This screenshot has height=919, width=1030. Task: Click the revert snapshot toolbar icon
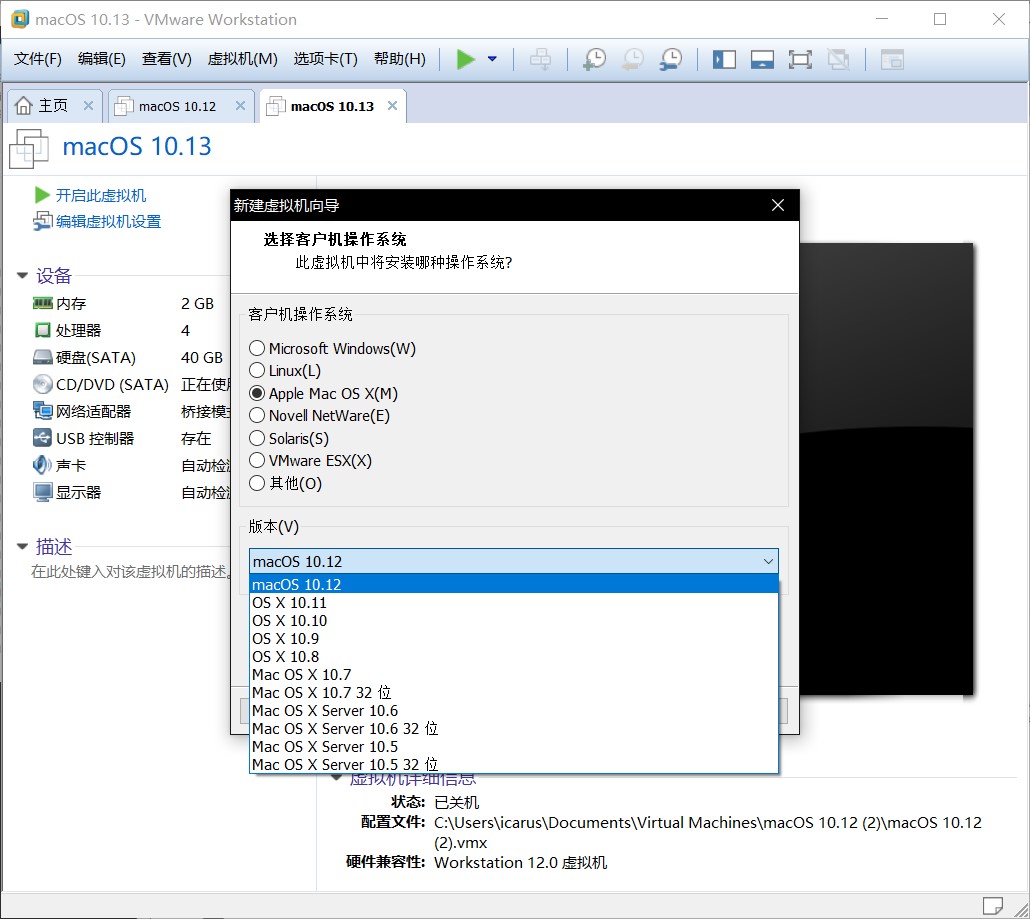633,59
